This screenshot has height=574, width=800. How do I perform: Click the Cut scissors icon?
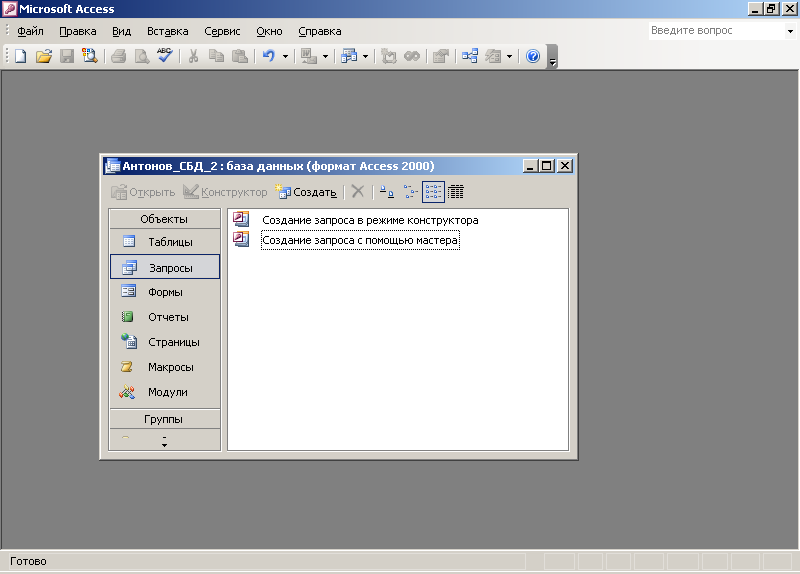[x=193, y=56]
